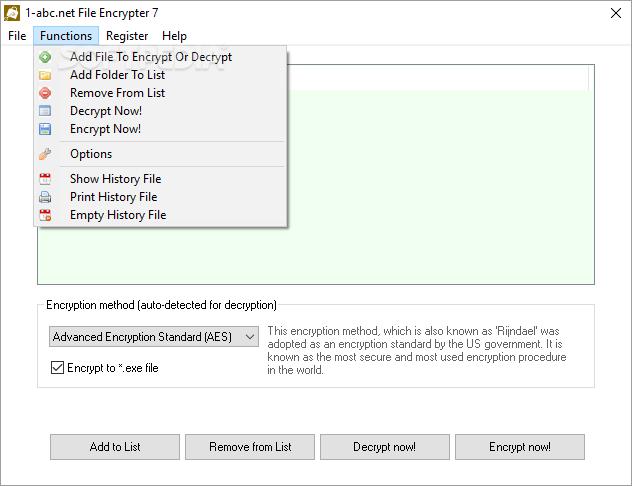Click the Empty History File calendar icon
632x486 pixels.
click(45, 215)
